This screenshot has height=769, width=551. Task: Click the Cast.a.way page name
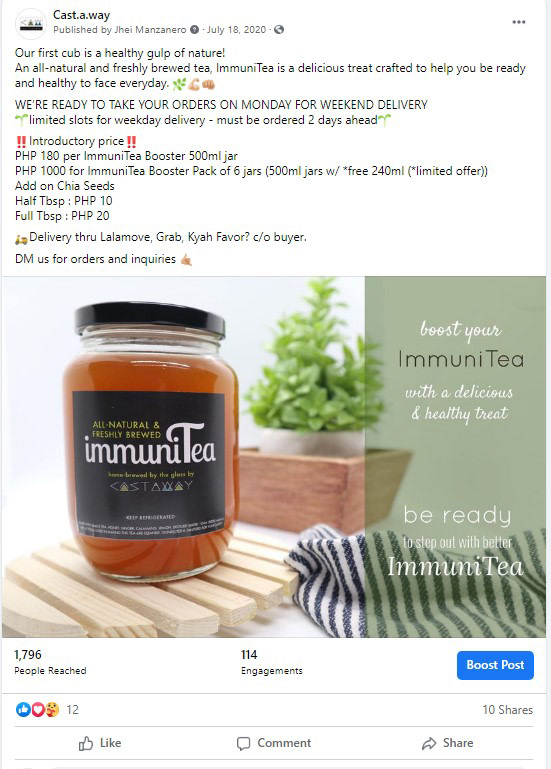click(81, 15)
